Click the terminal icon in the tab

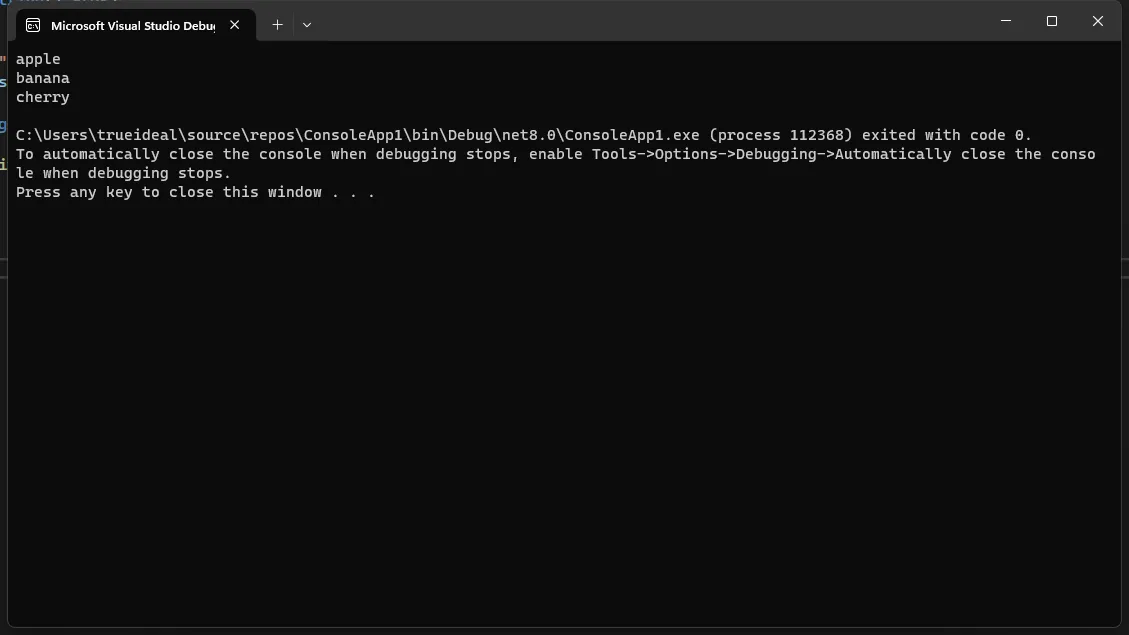[33, 25]
